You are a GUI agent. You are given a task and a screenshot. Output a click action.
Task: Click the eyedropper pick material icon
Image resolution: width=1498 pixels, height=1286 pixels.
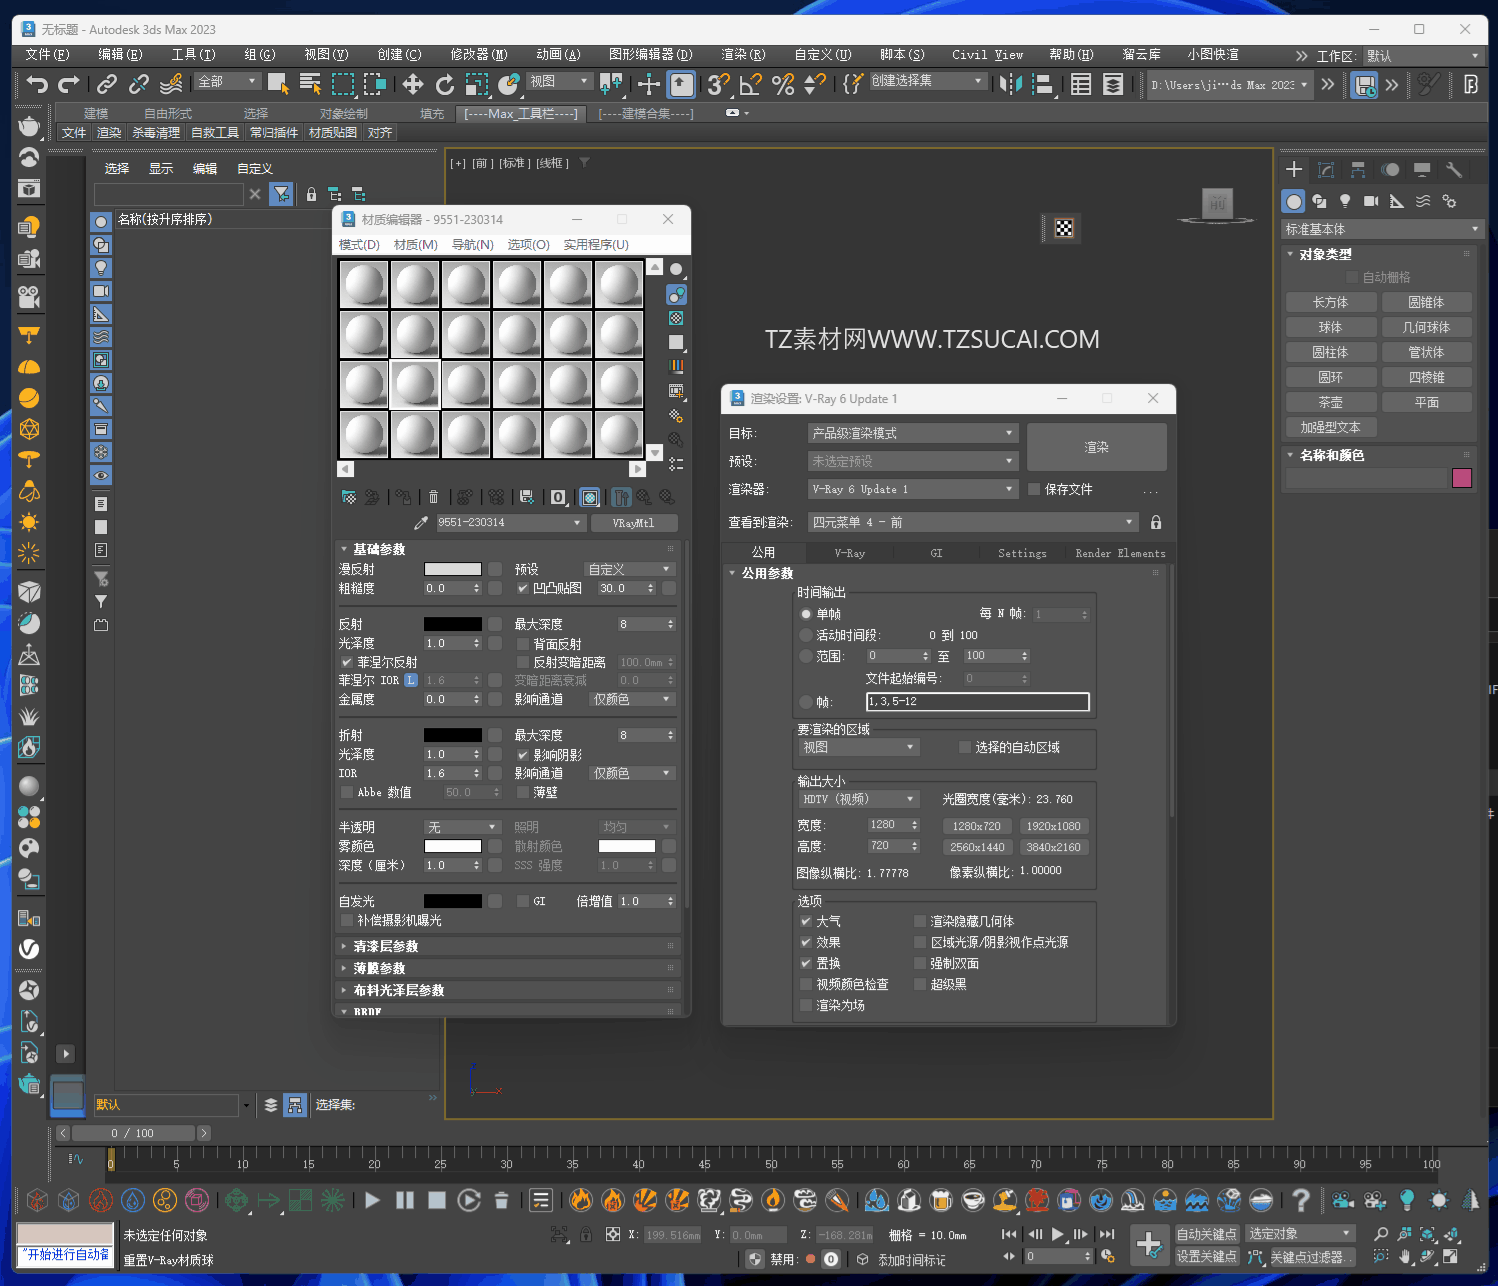pyautogui.click(x=421, y=523)
